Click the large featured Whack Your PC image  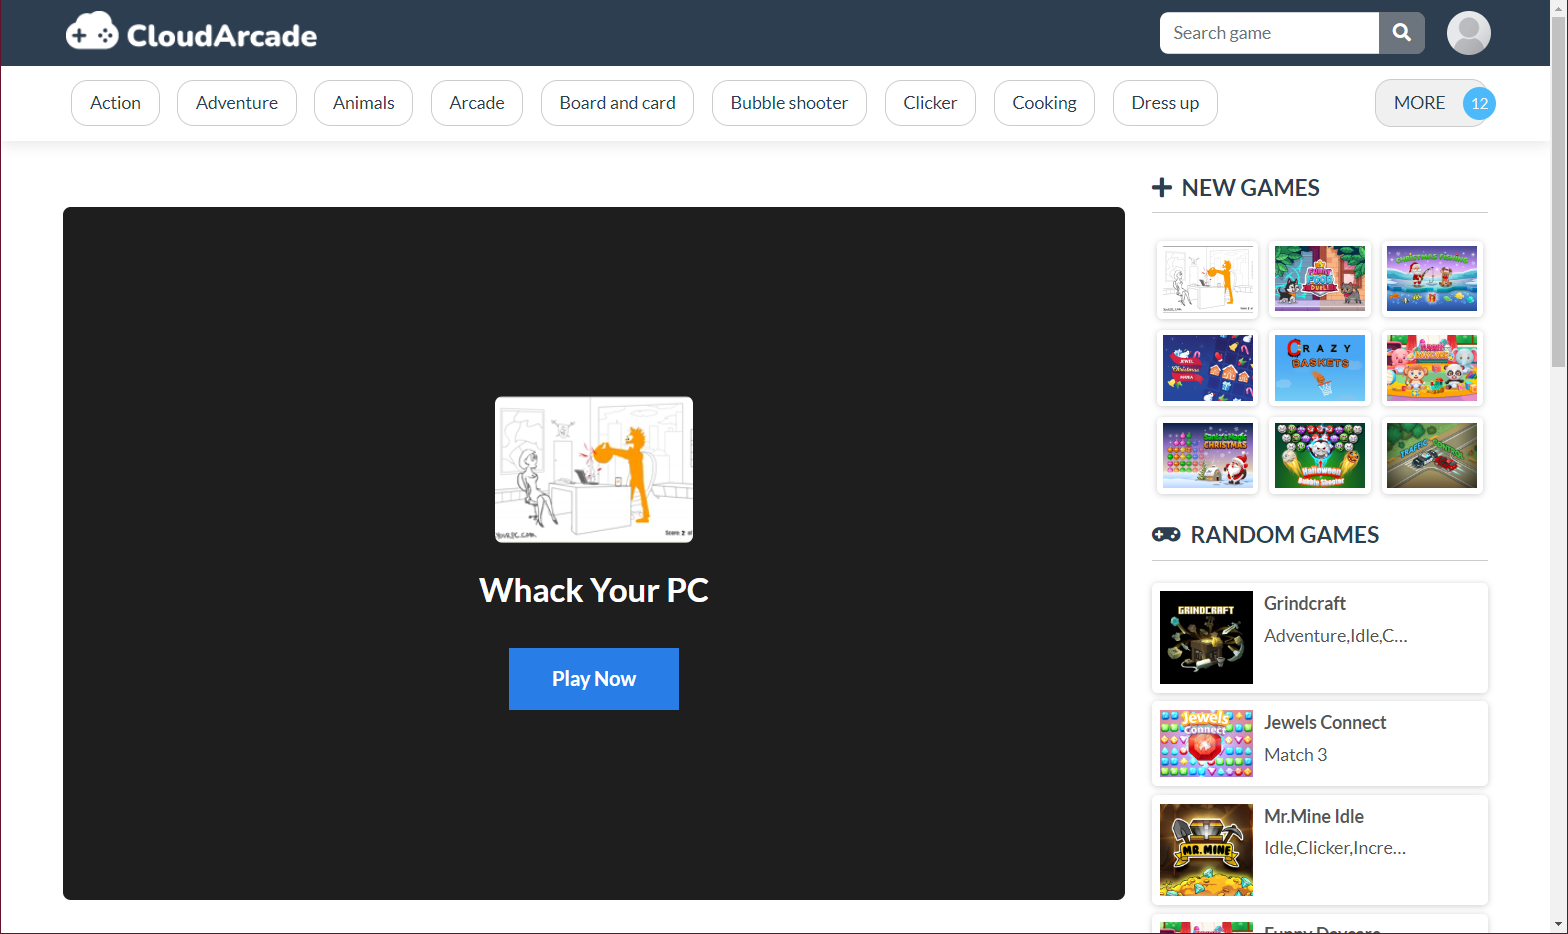(594, 470)
